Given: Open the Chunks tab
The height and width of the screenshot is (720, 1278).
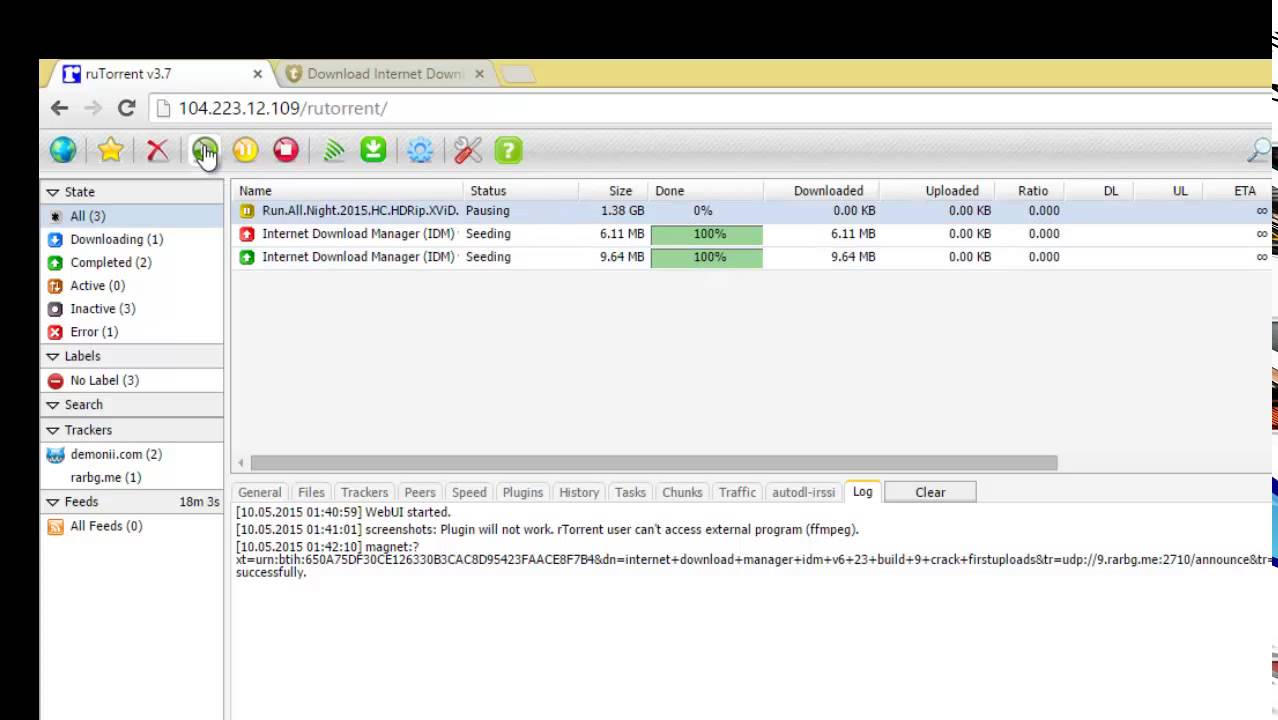Looking at the screenshot, I should pyautogui.click(x=682, y=492).
